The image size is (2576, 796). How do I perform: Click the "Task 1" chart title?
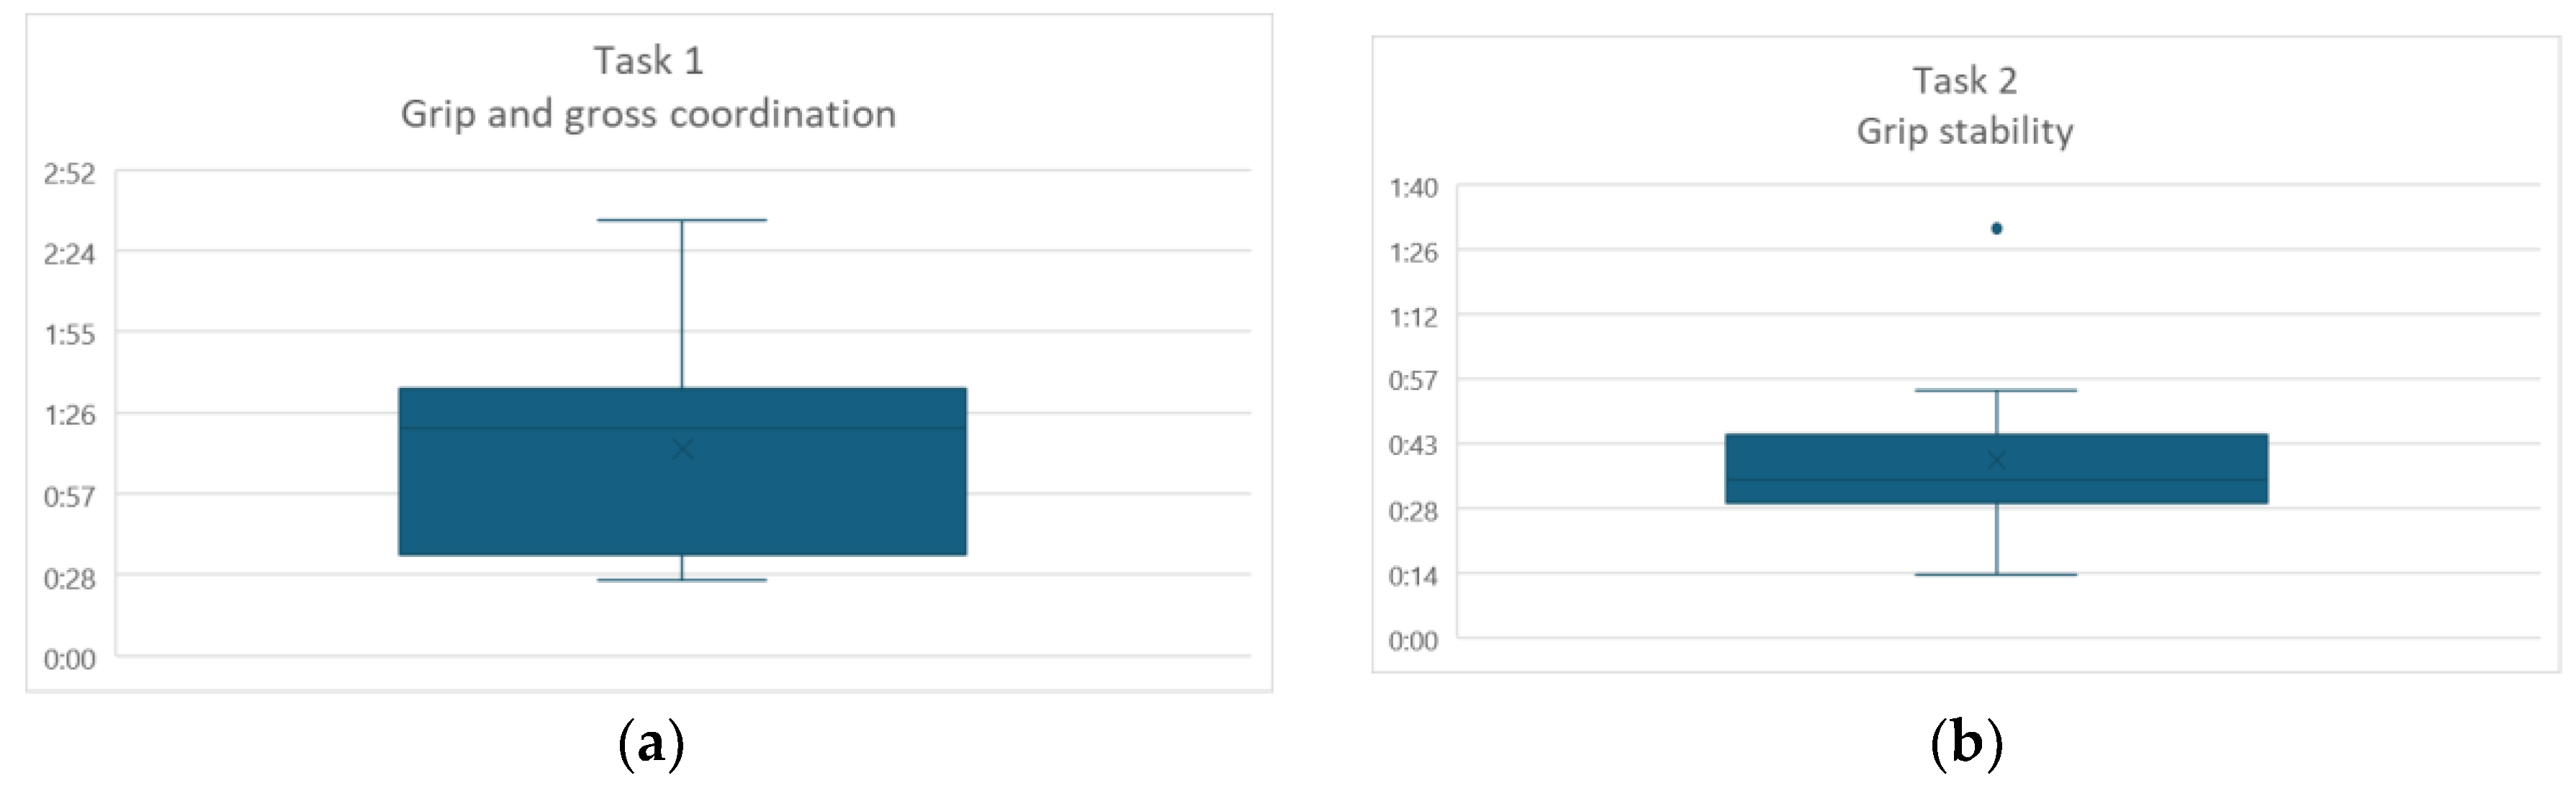[649, 62]
